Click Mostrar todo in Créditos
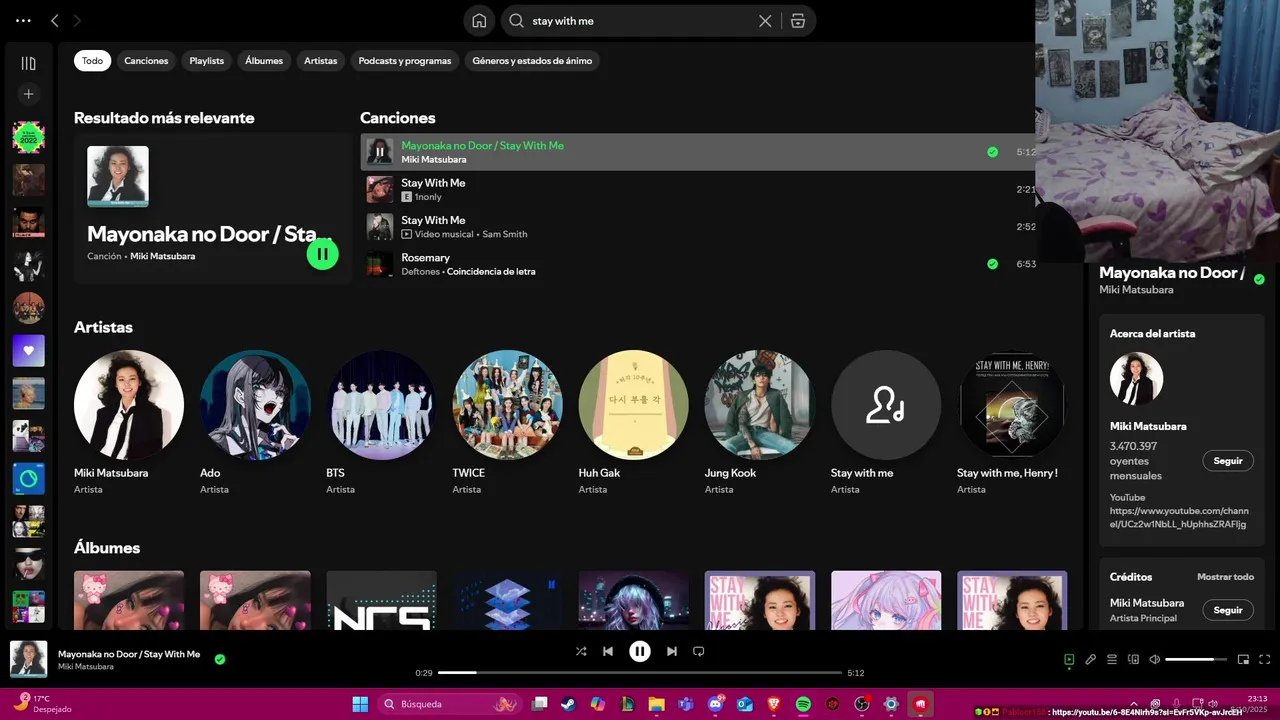The image size is (1280, 720). (x=1225, y=577)
